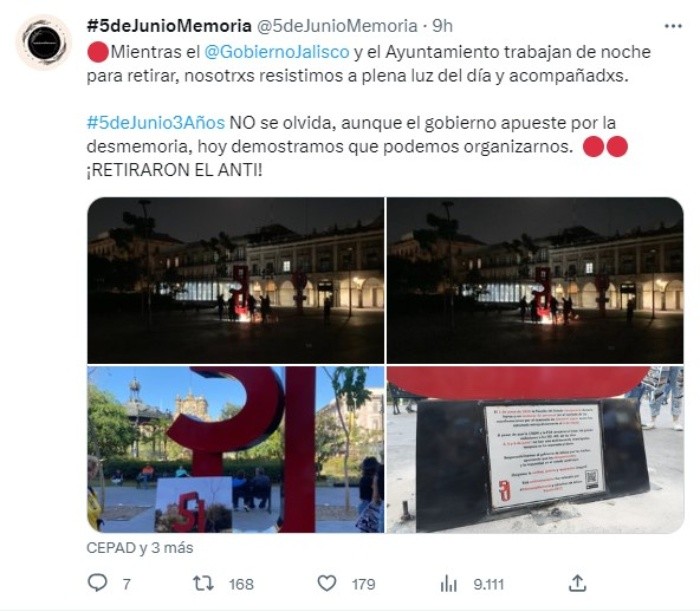Click the 179 likes count
The height and width of the screenshot is (612, 700).
point(363,584)
